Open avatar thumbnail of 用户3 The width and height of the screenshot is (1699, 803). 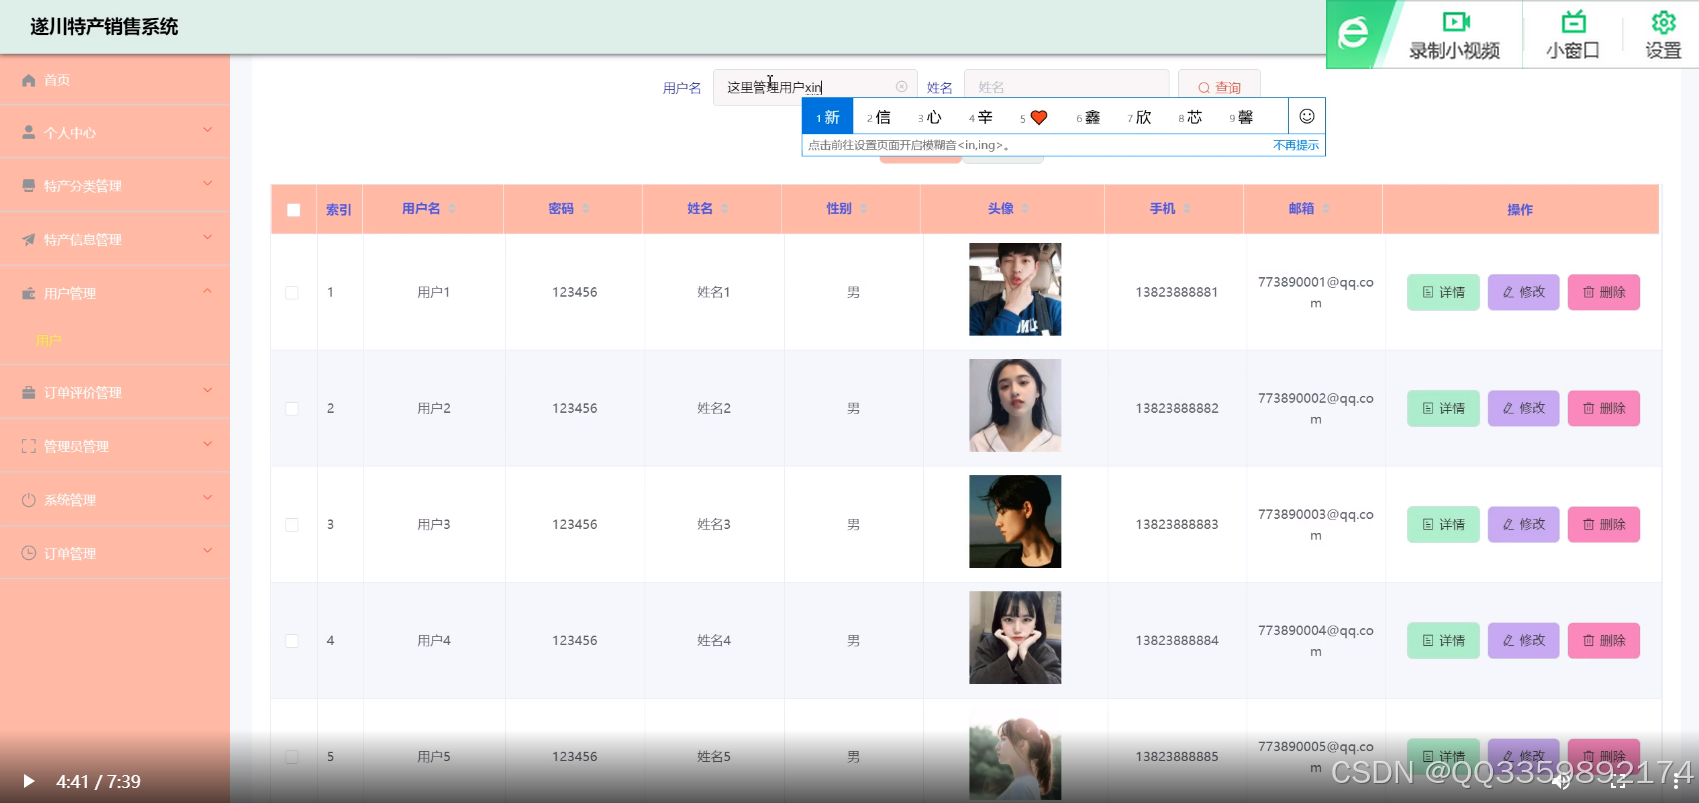[x=1015, y=521]
